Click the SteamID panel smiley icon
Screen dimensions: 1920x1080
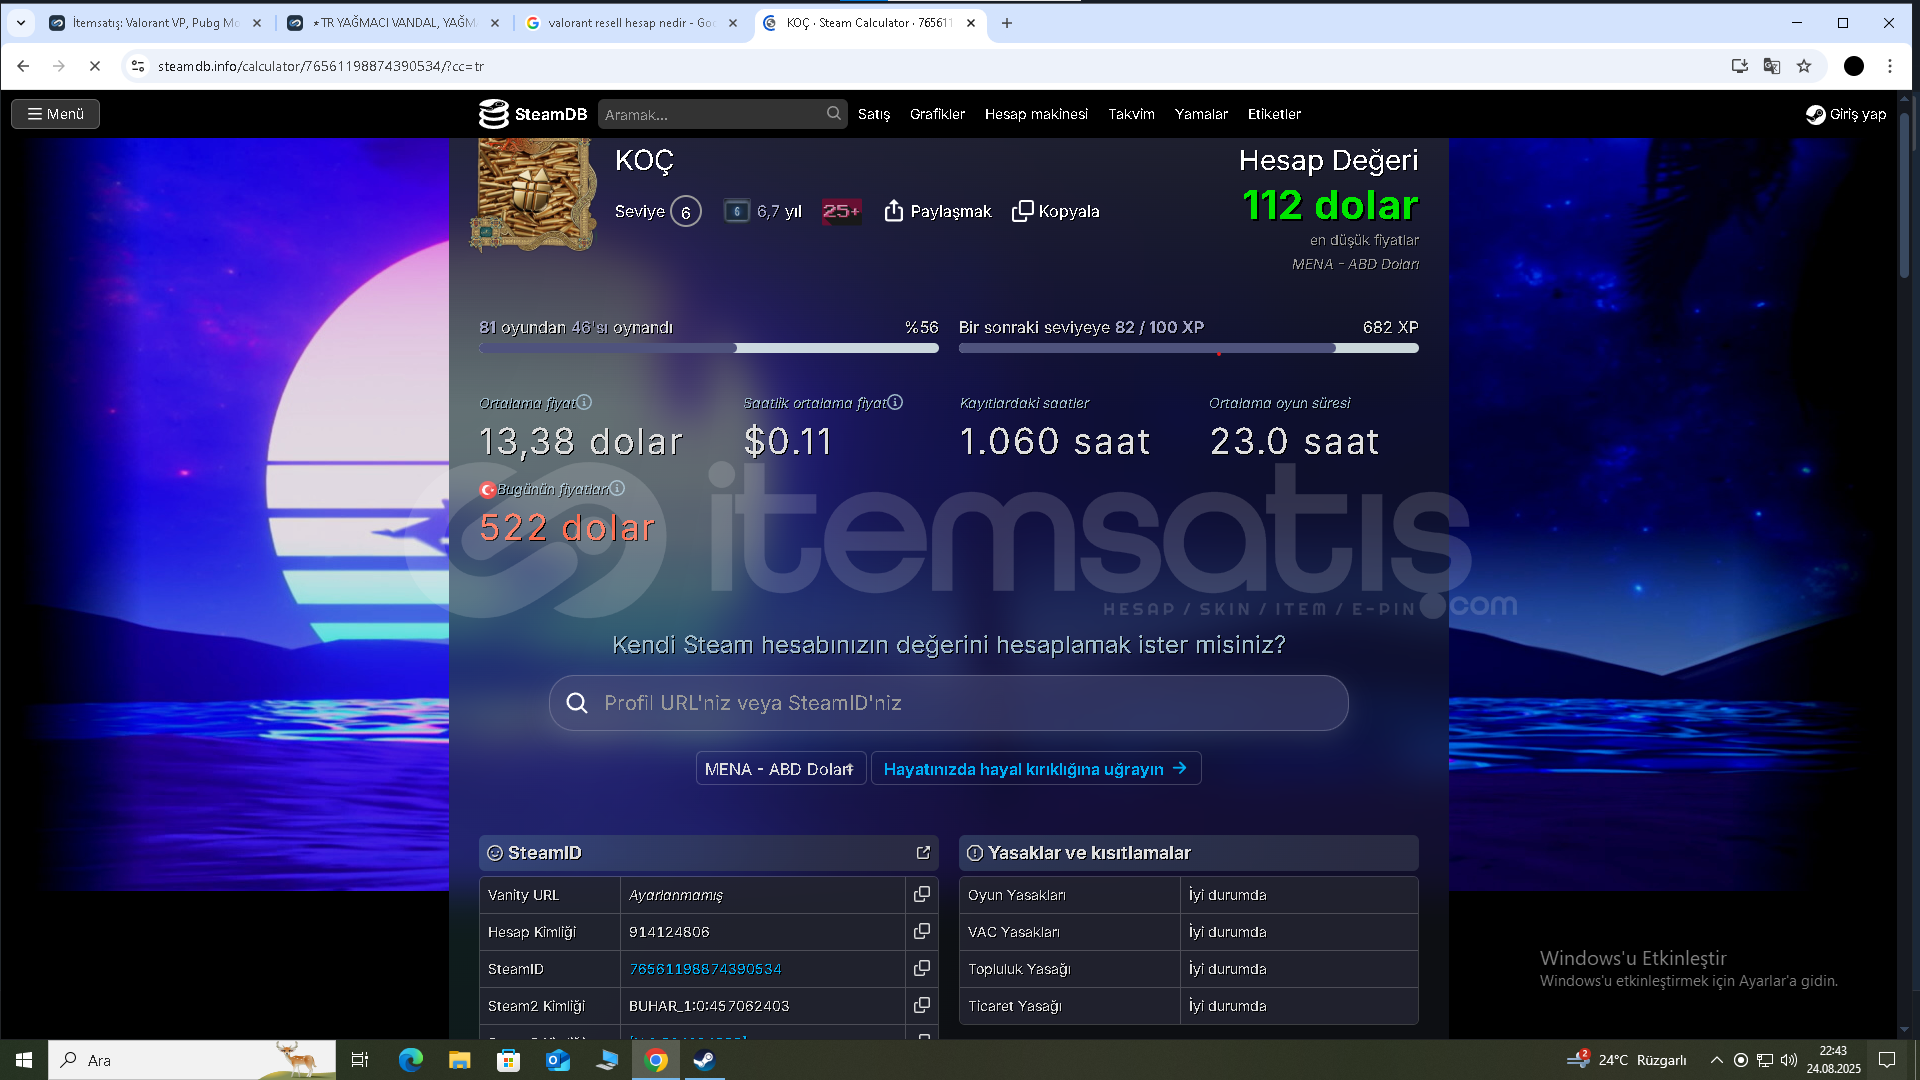[x=494, y=853]
